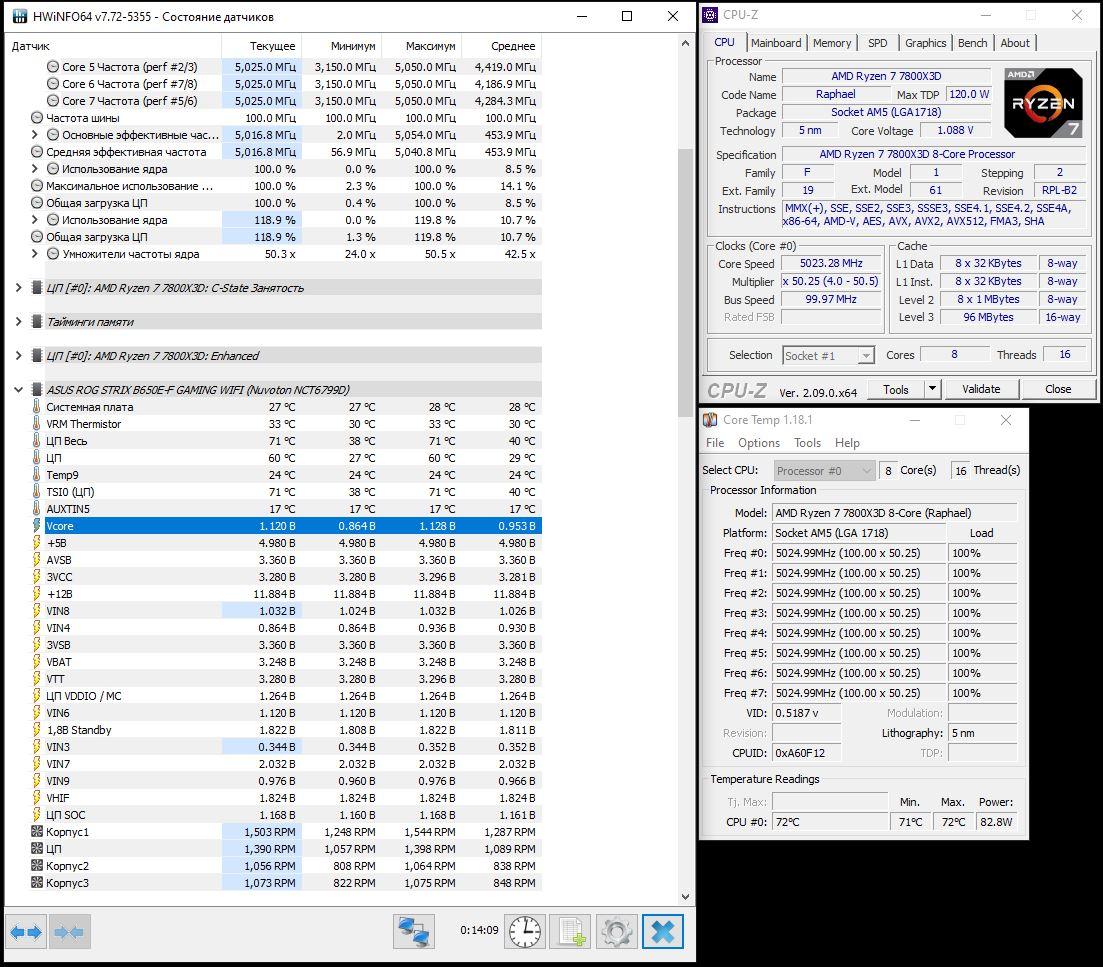
Task: Expand the C-State Занятость sensor group
Action: pos(19,288)
